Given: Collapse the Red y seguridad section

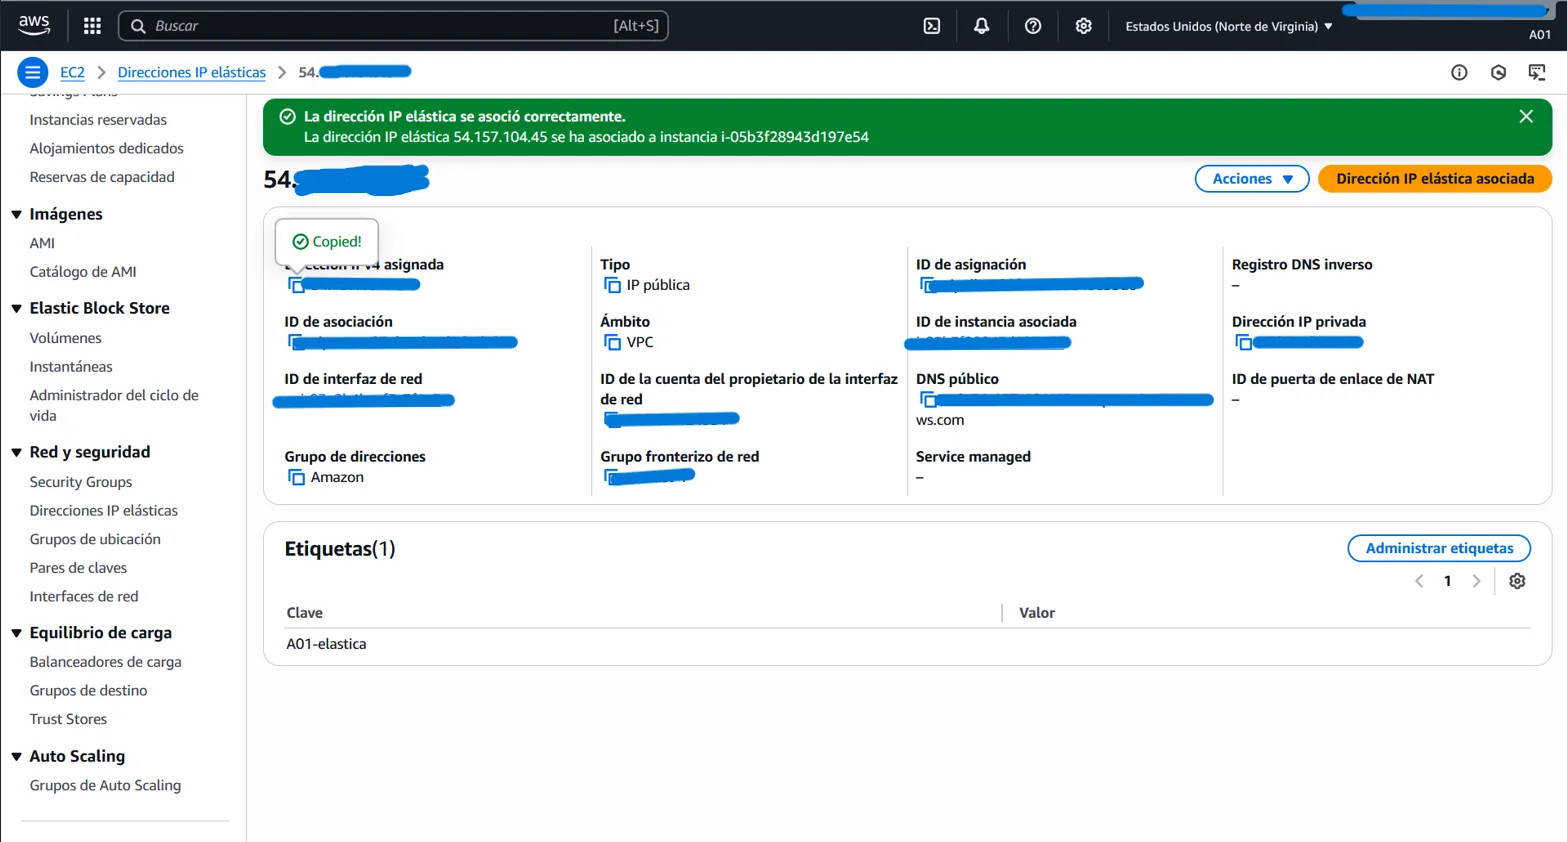Looking at the screenshot, I should [17, 453].
